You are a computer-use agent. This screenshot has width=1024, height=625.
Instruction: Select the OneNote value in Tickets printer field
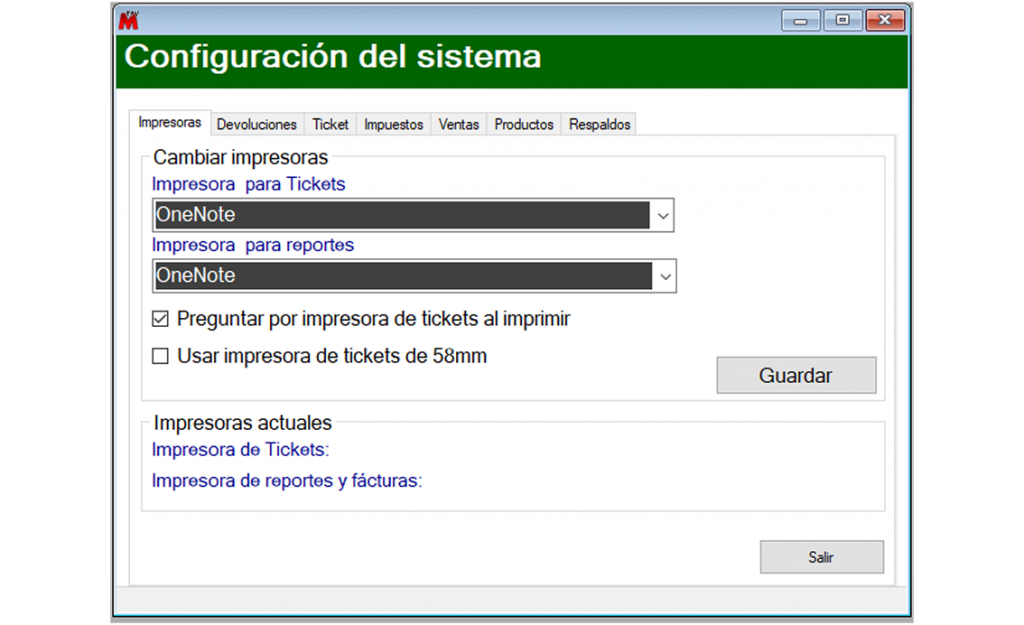coord(402,215)
